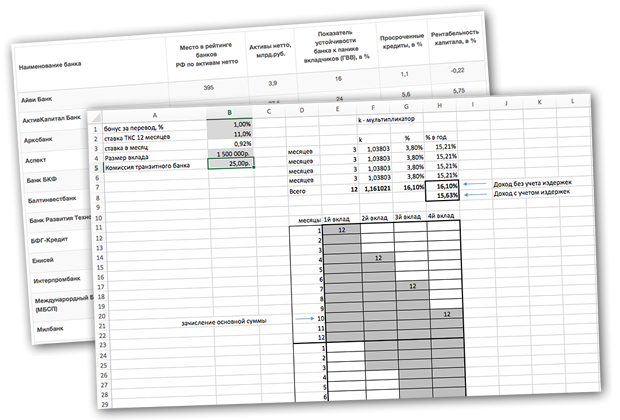Screen dimensions: 620x420
Task: Select column J header in spreadsheet
Action: [x=506, y=103]
